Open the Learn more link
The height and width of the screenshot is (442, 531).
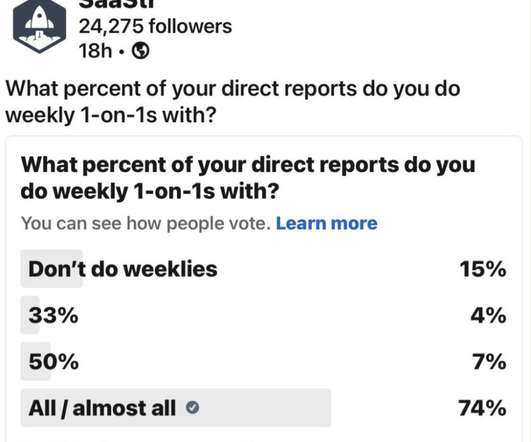click(326, 224)
